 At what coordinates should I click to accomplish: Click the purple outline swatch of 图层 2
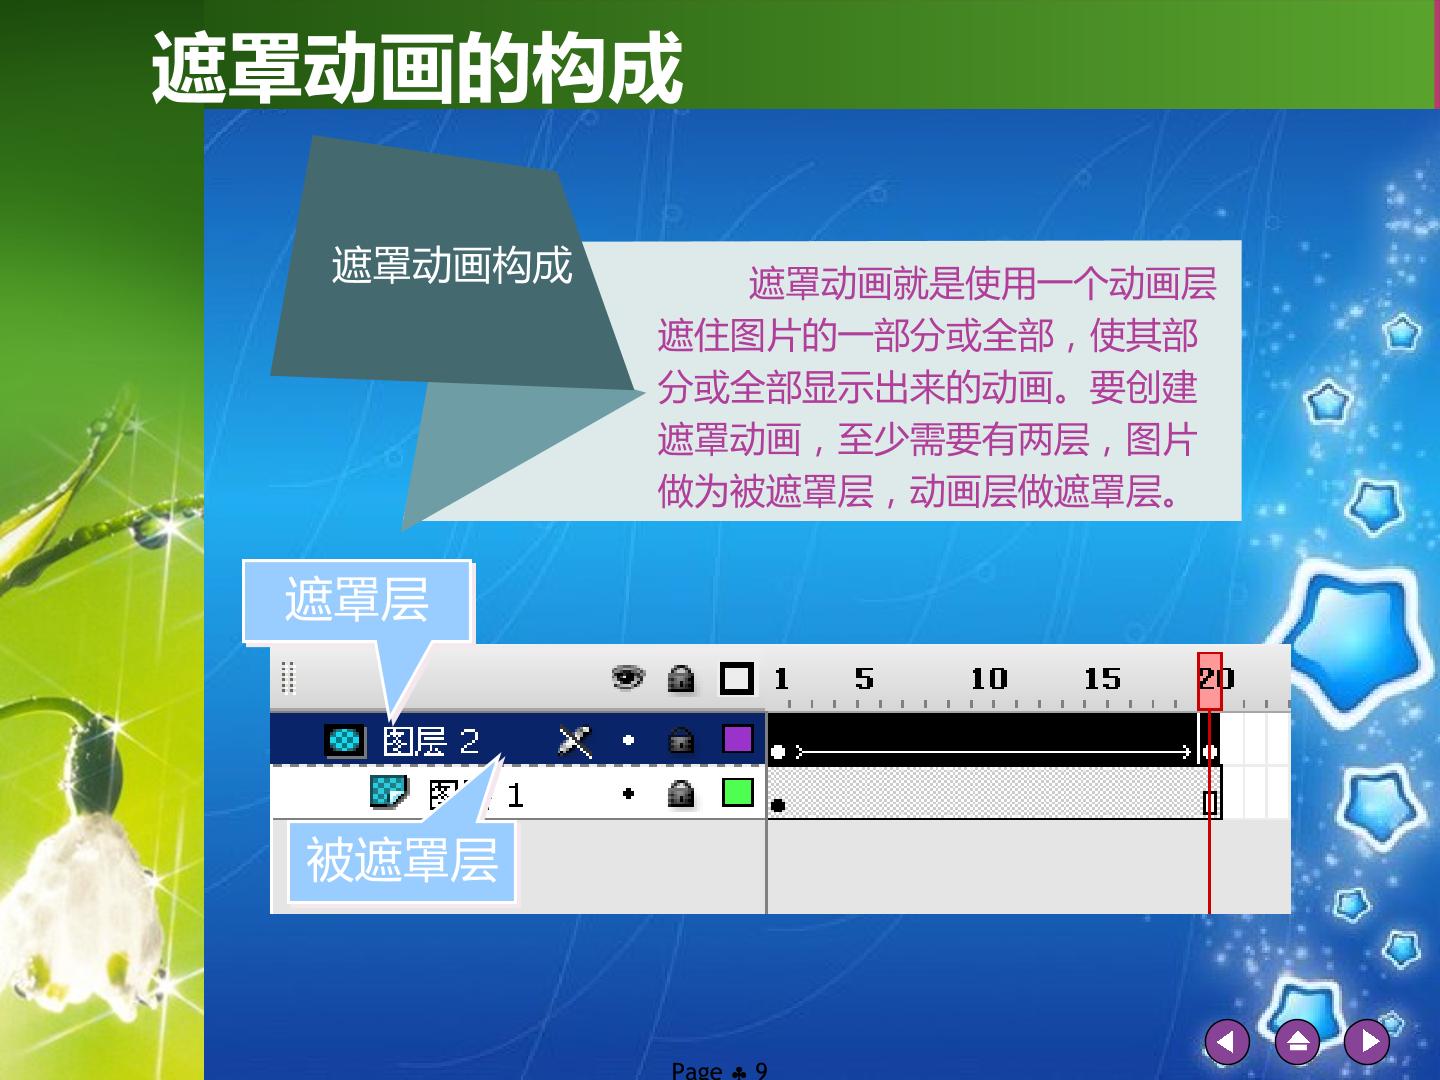point(737,740)
